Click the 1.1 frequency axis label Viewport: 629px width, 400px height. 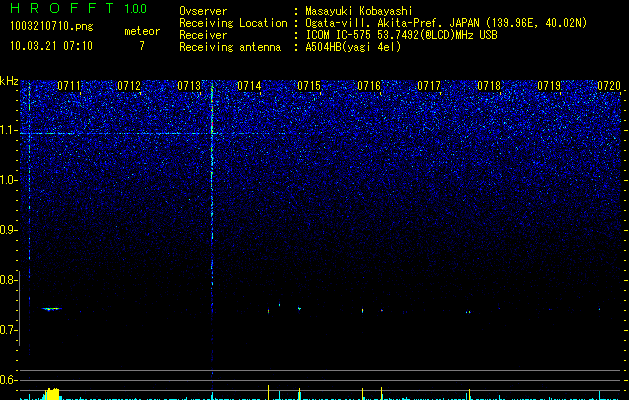pyautogui.click(x=8, y=130)
